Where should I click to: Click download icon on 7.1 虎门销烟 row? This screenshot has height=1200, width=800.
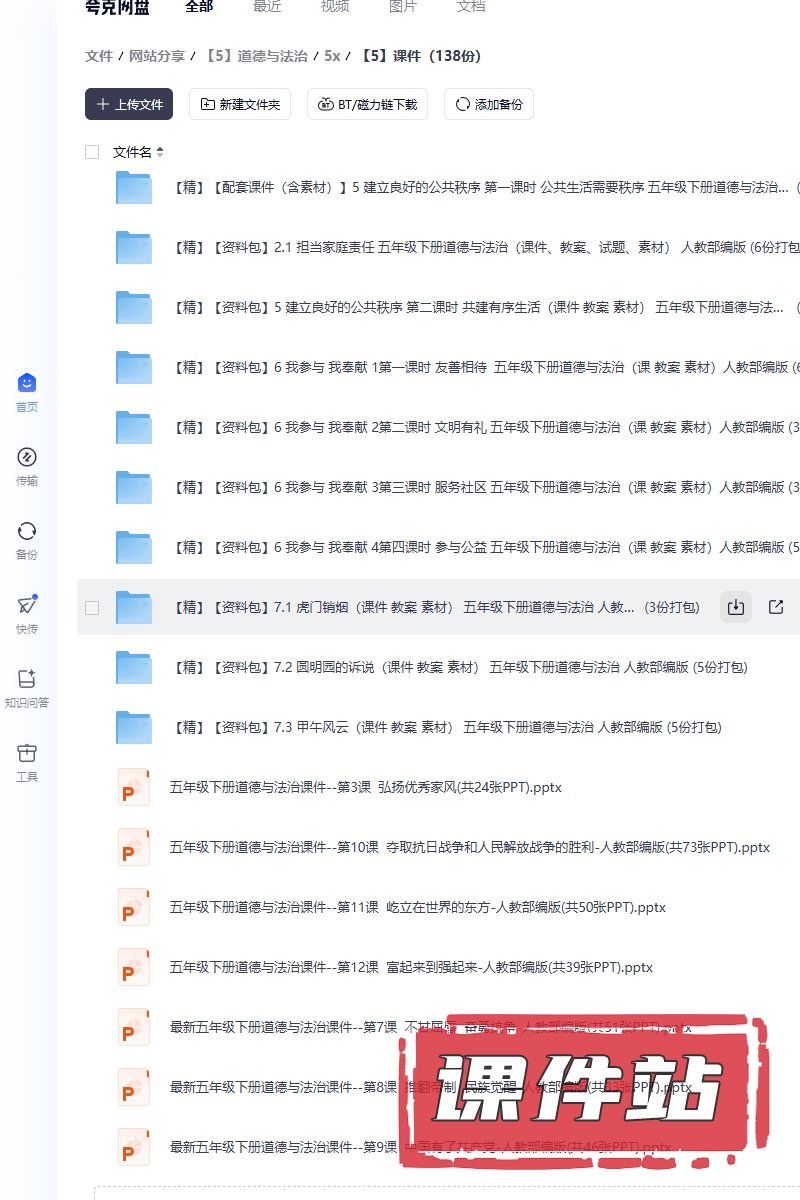coord(736,607)
